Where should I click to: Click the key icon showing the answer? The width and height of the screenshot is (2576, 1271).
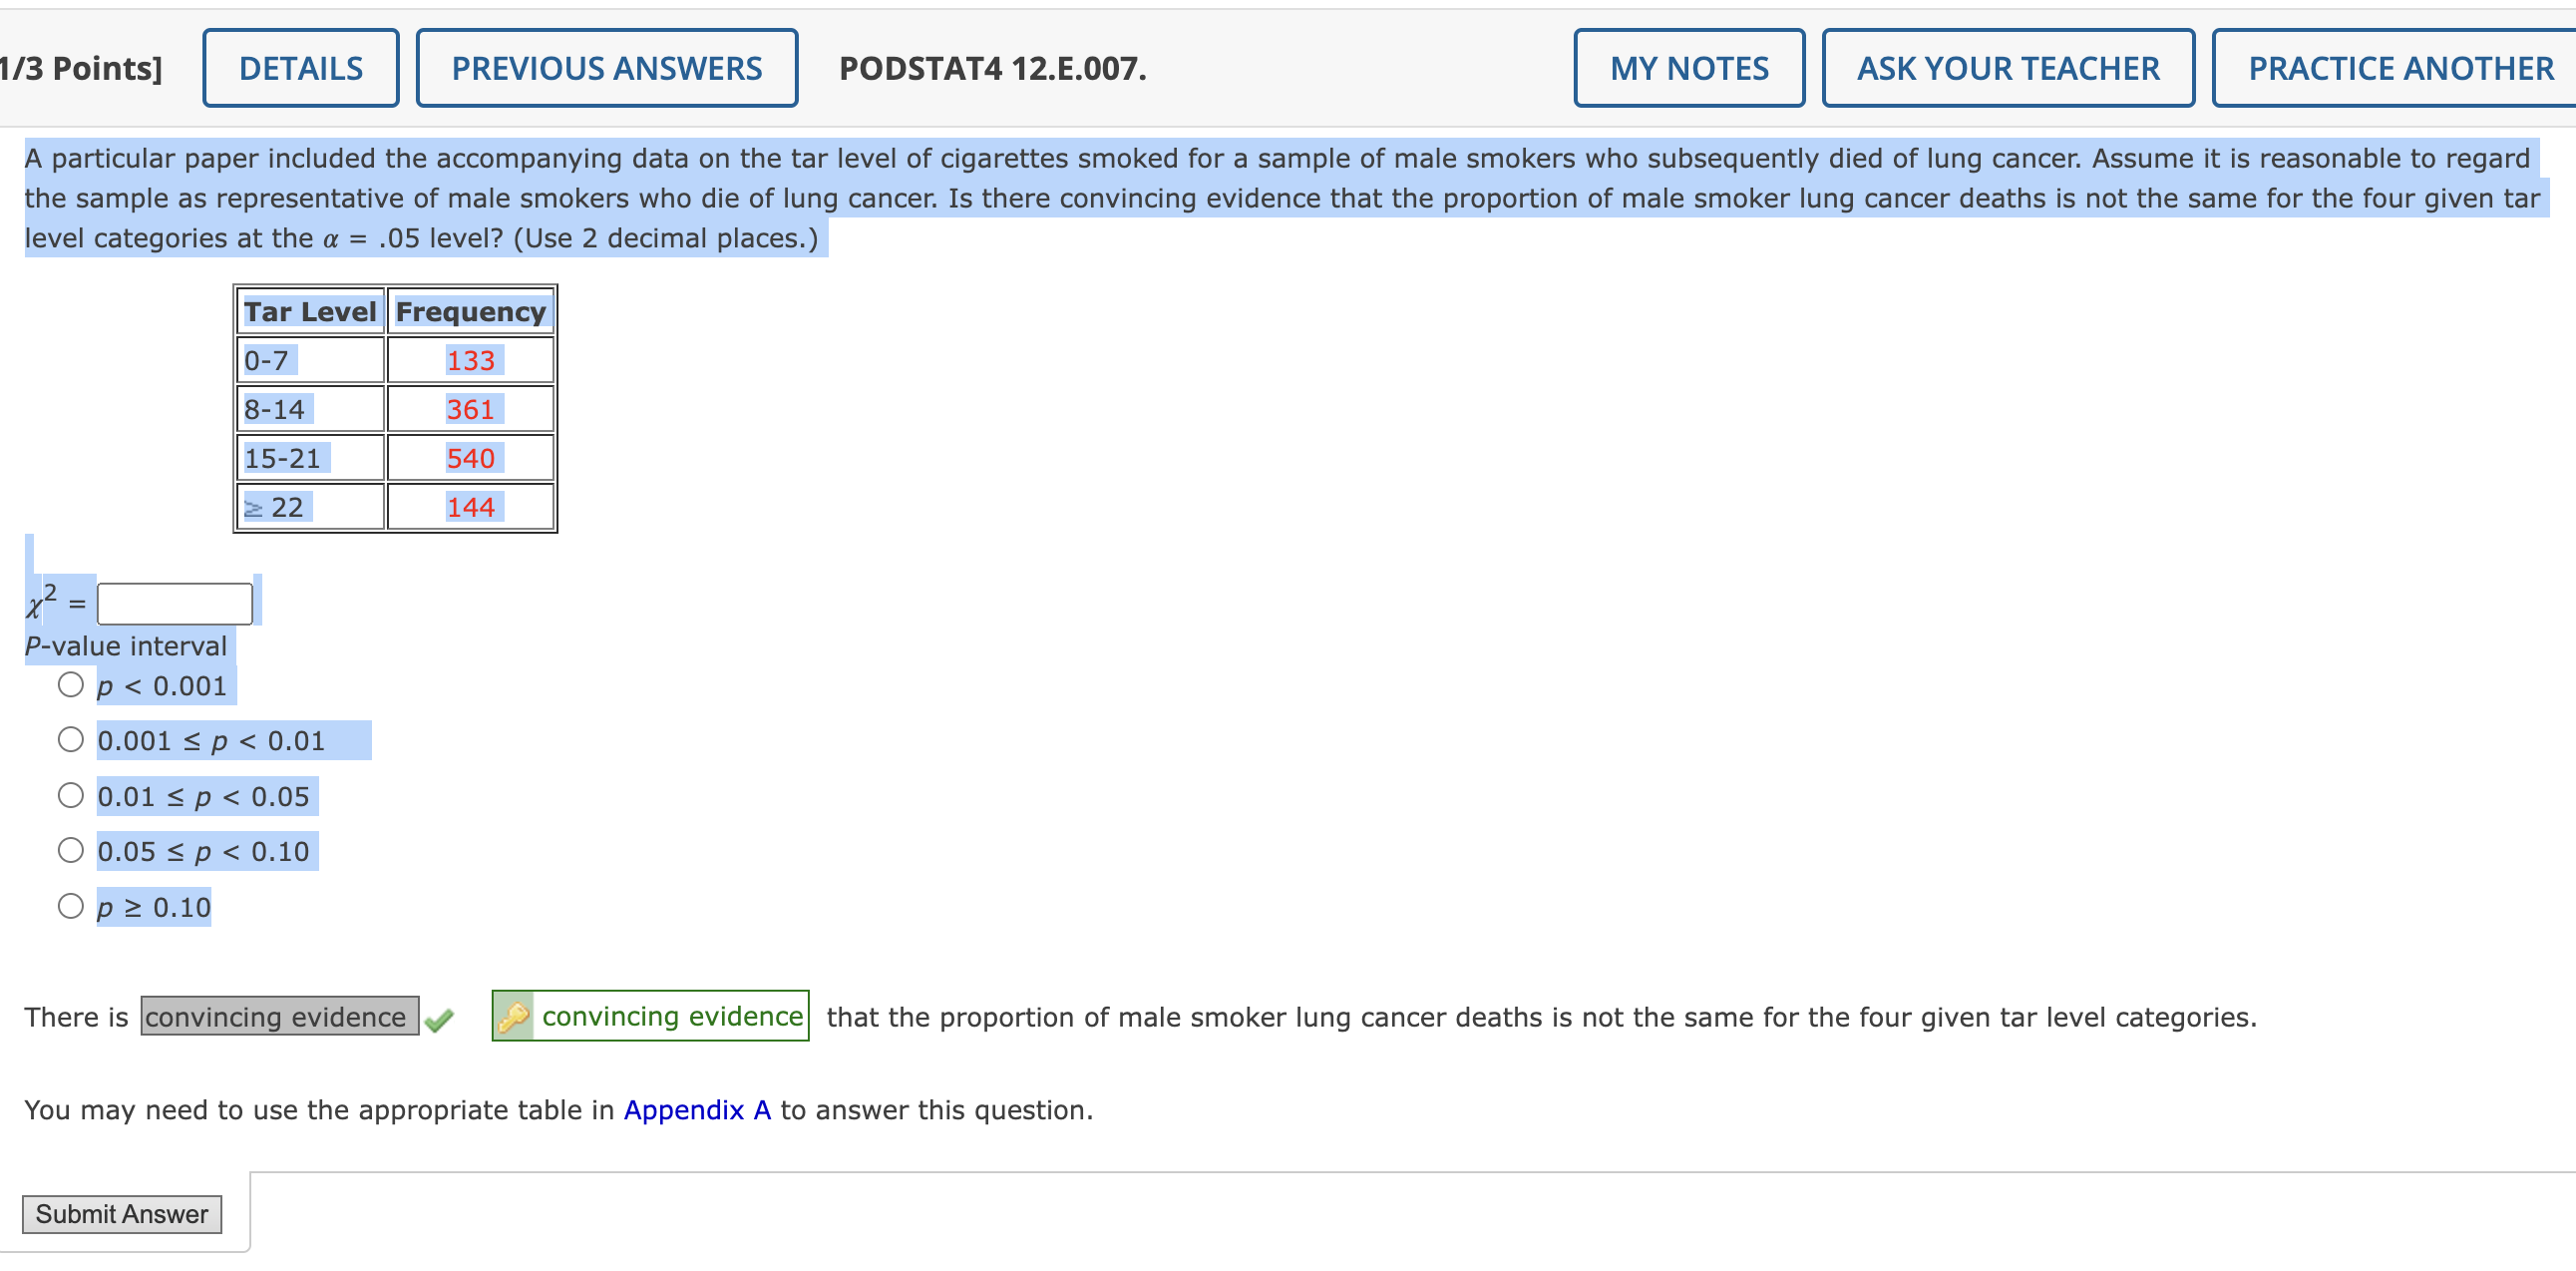(514, 1017)
